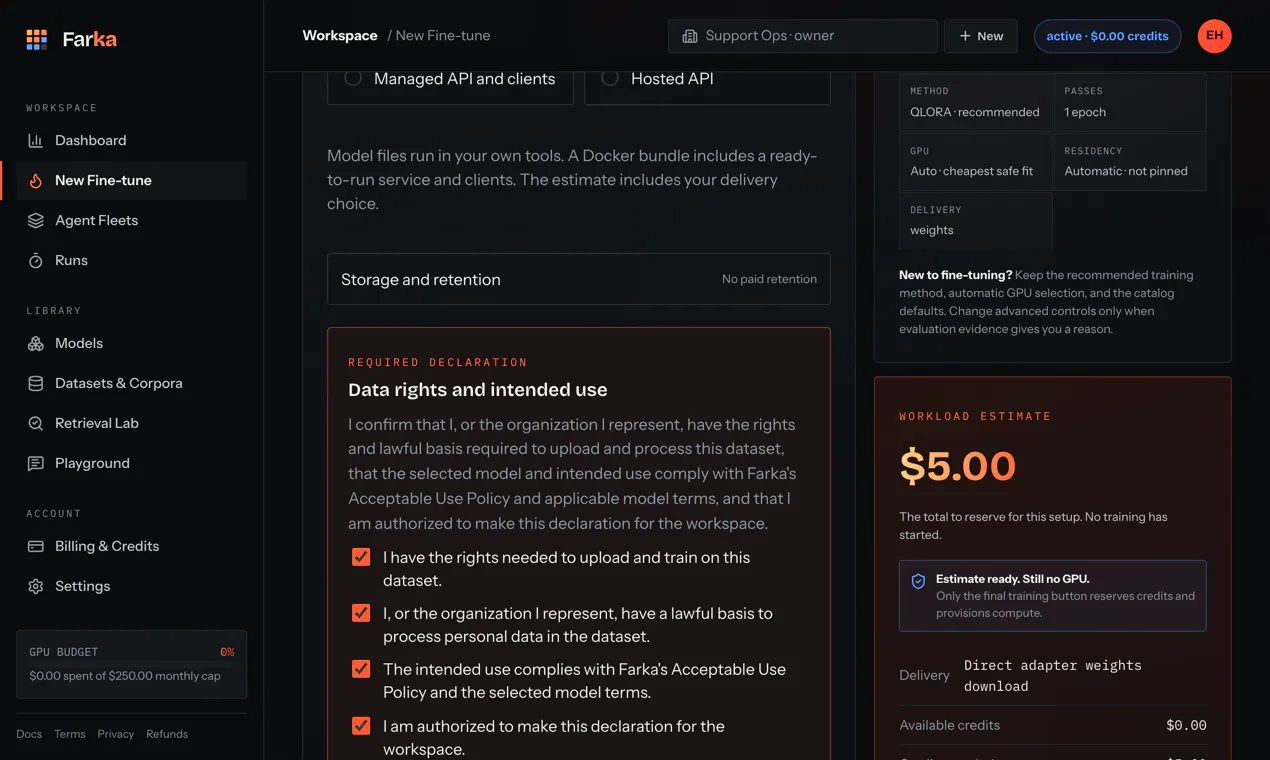Uncheck the lawful basis for personal data checkbox
The height and width of the screenshot is (760, 1270).
[x=361, y=614]
